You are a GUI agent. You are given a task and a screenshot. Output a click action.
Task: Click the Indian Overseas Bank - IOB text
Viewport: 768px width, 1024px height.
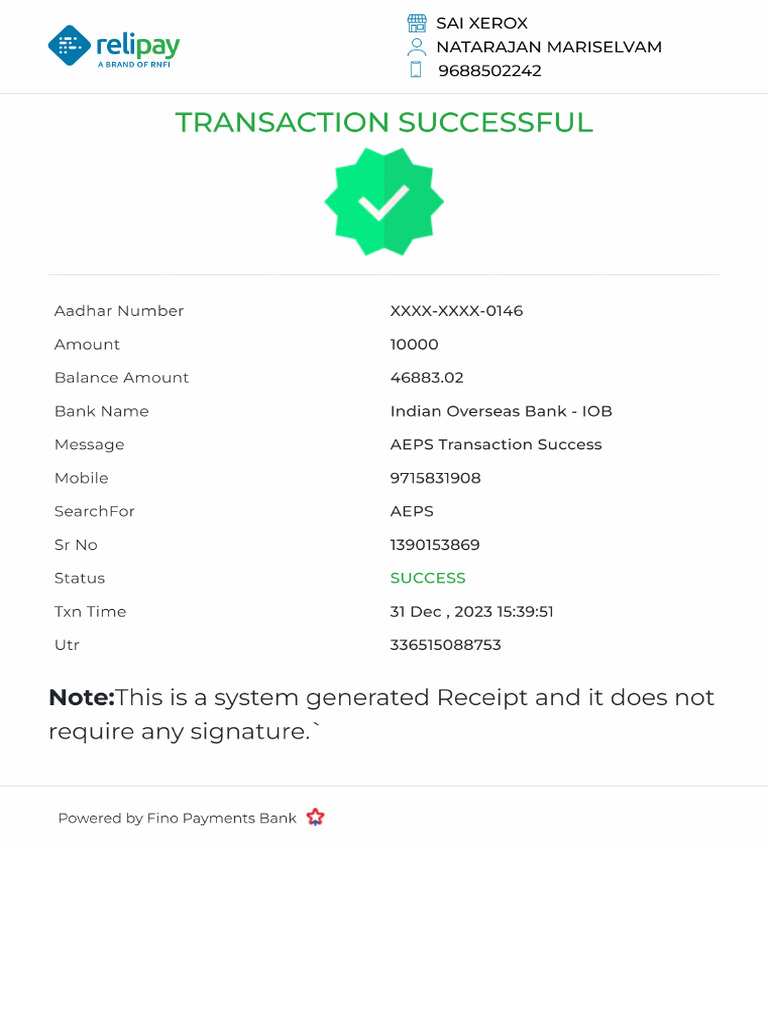500,411
